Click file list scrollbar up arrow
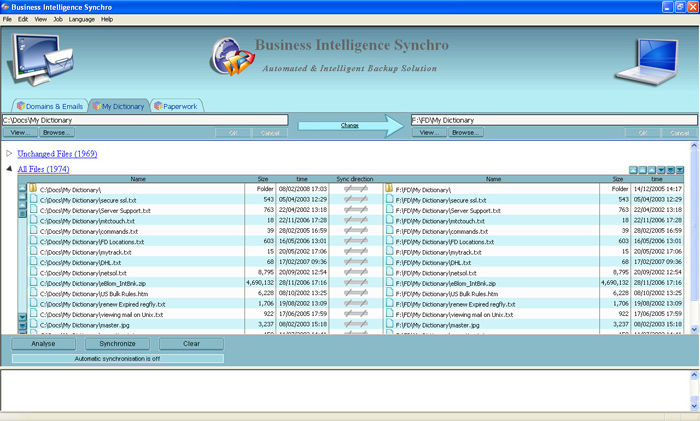700x421 pixels. (694, 146)
